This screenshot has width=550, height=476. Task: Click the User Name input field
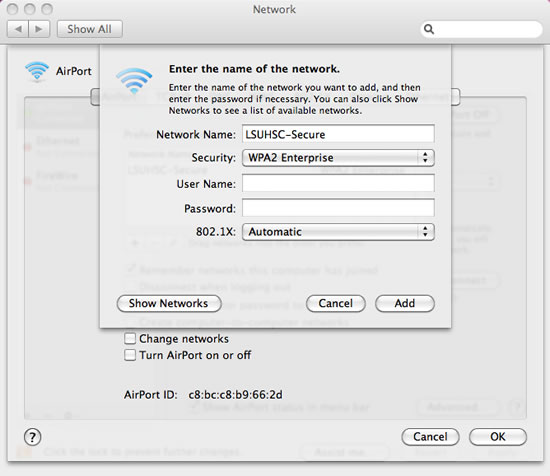coord(338,183)
